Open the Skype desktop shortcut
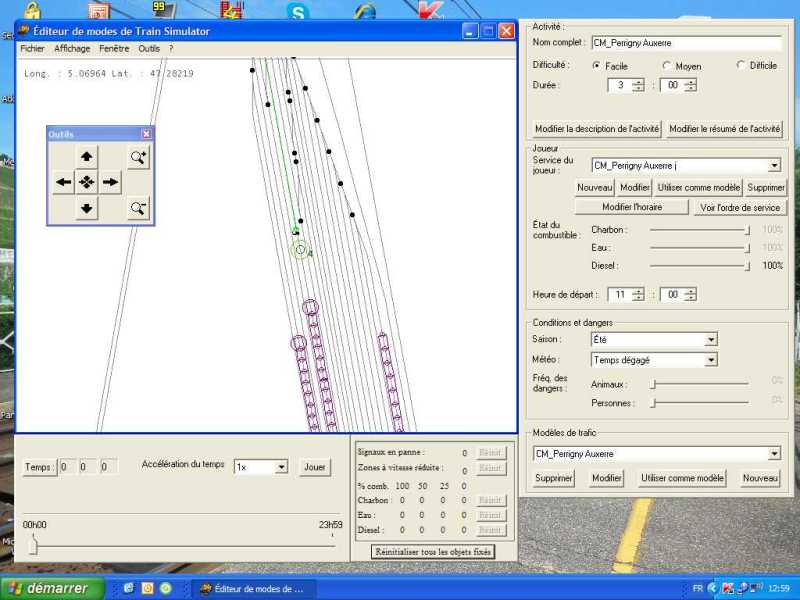Image resolution: width=800 pixels, height=600 pixels. pos(297,10)
